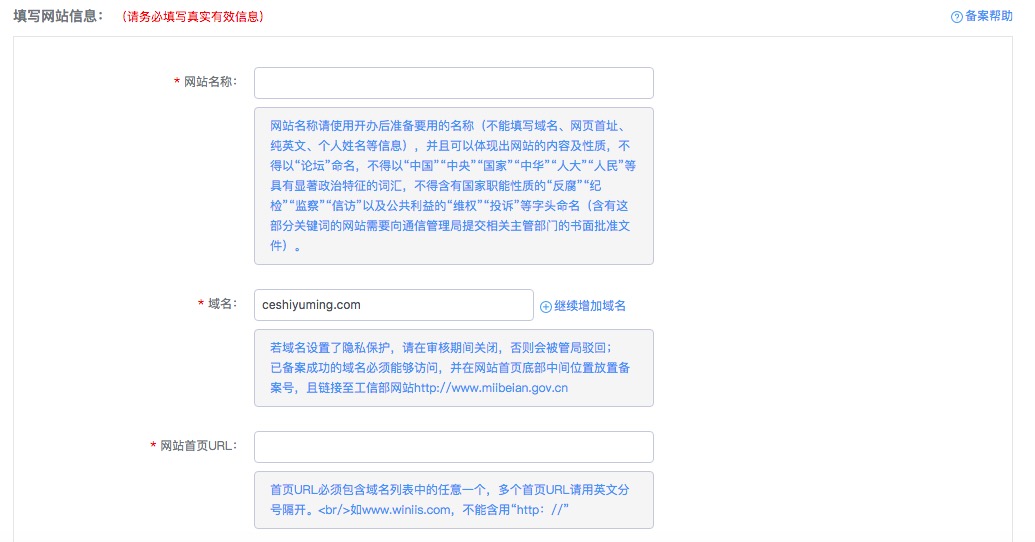Click the domain privacy protection hint box

[453, 368]
